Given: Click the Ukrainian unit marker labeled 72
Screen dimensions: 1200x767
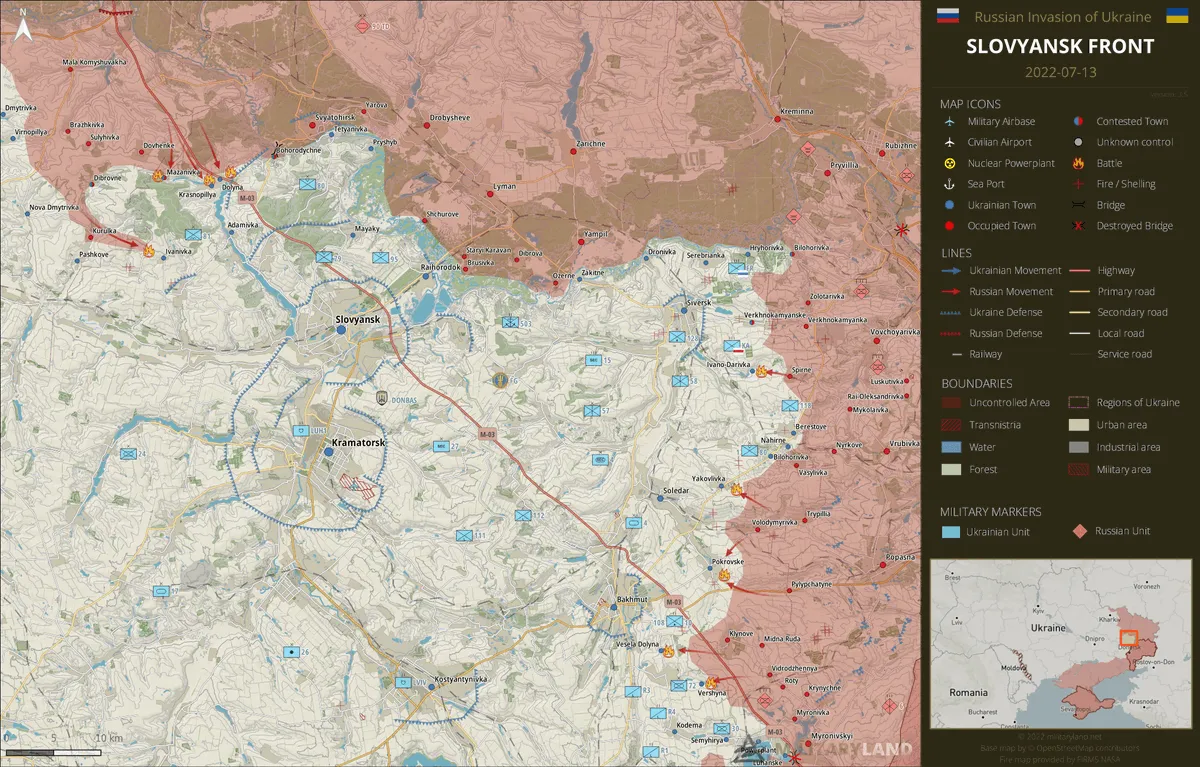Looking at the screenshot, I should click(x=678, y=685).
